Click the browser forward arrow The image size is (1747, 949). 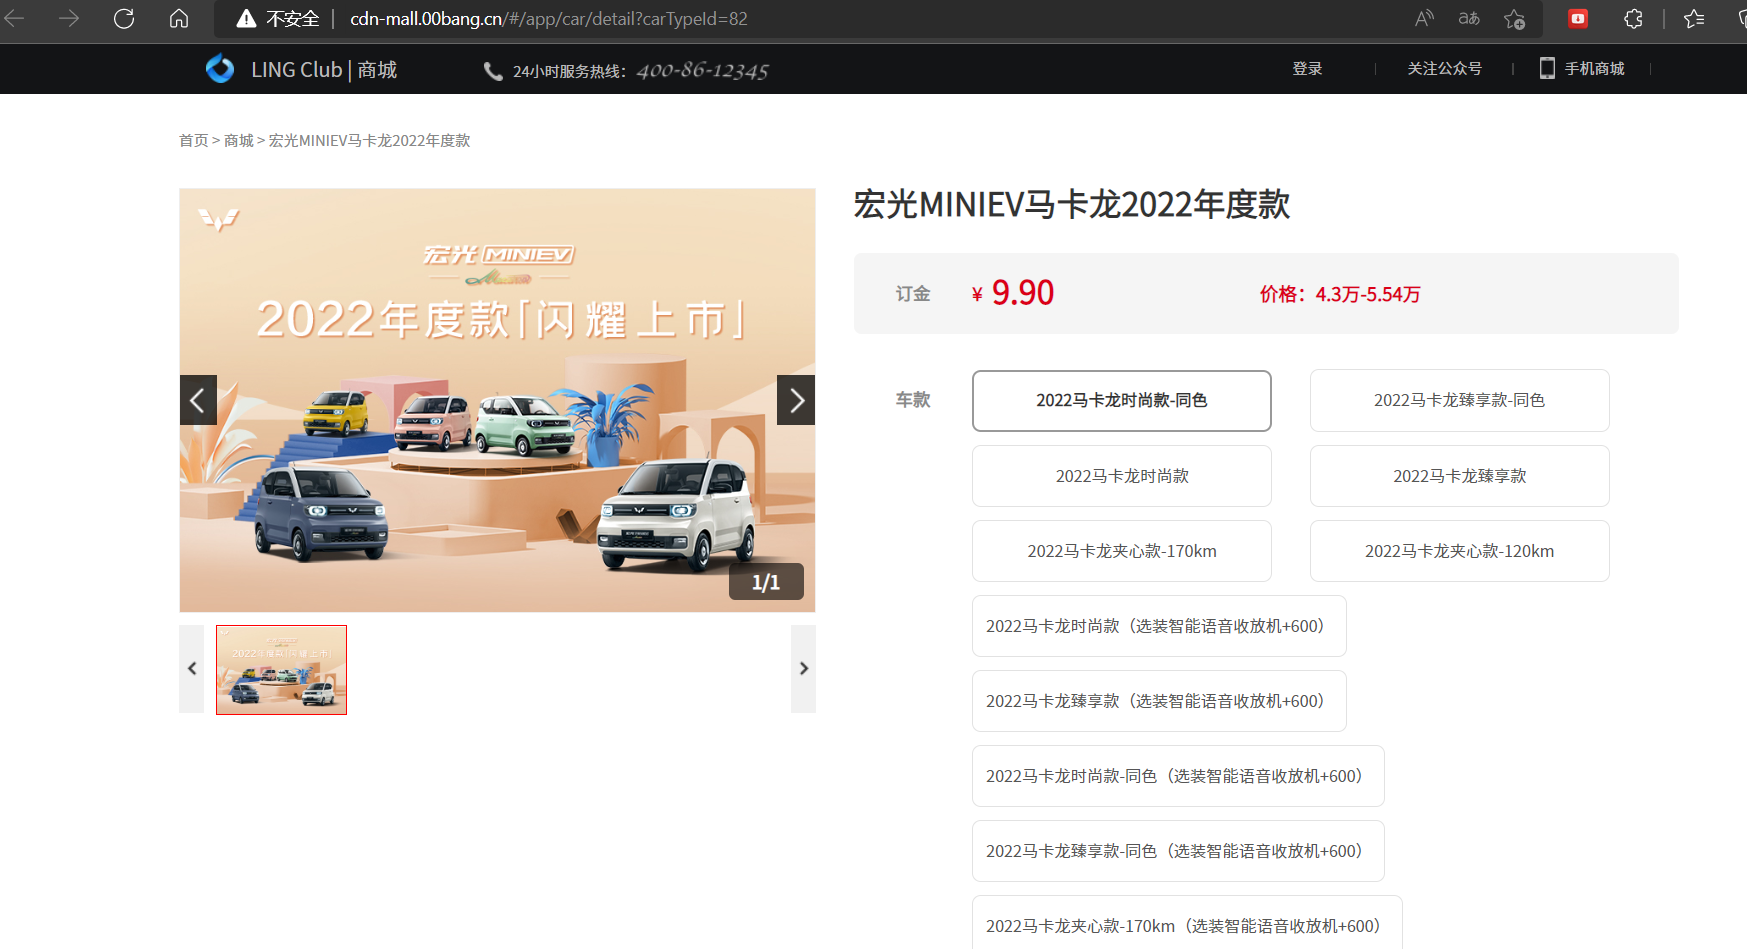click(69, 18)
